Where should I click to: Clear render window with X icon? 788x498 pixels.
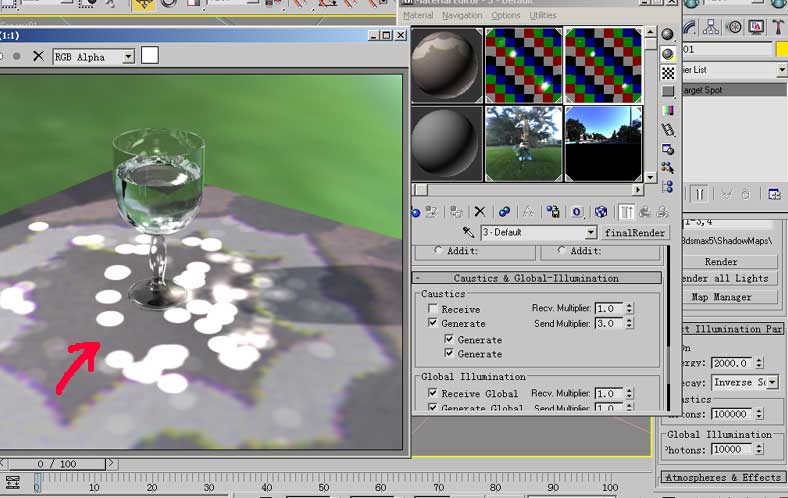[38, 56]
